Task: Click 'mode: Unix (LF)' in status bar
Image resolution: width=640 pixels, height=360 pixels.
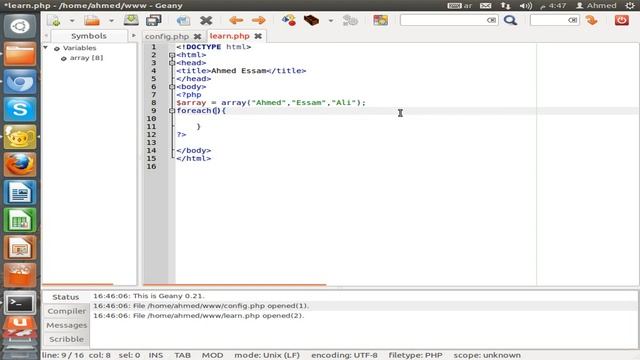Action: [x=267, y=355]
